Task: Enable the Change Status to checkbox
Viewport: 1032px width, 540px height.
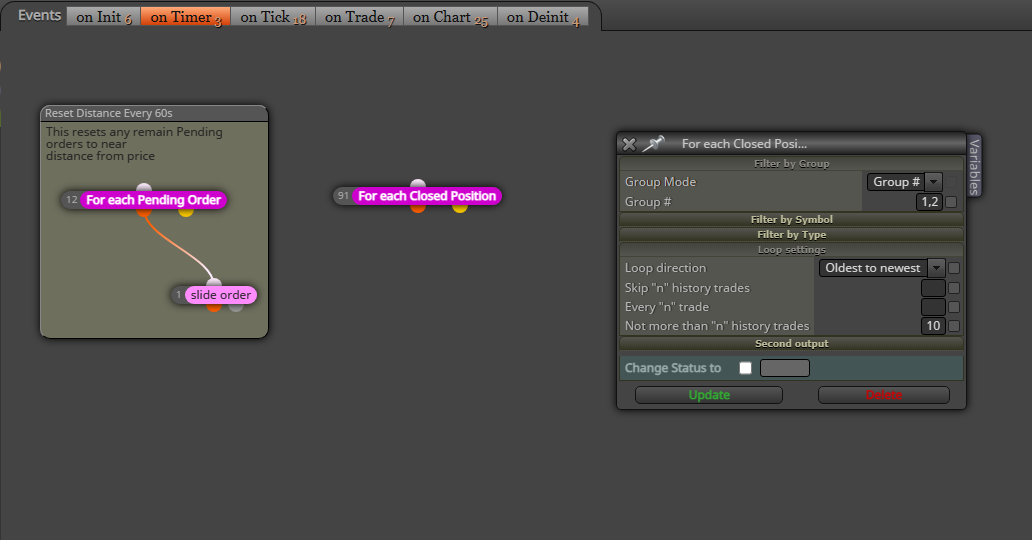Action: click(x=745, y=368)
